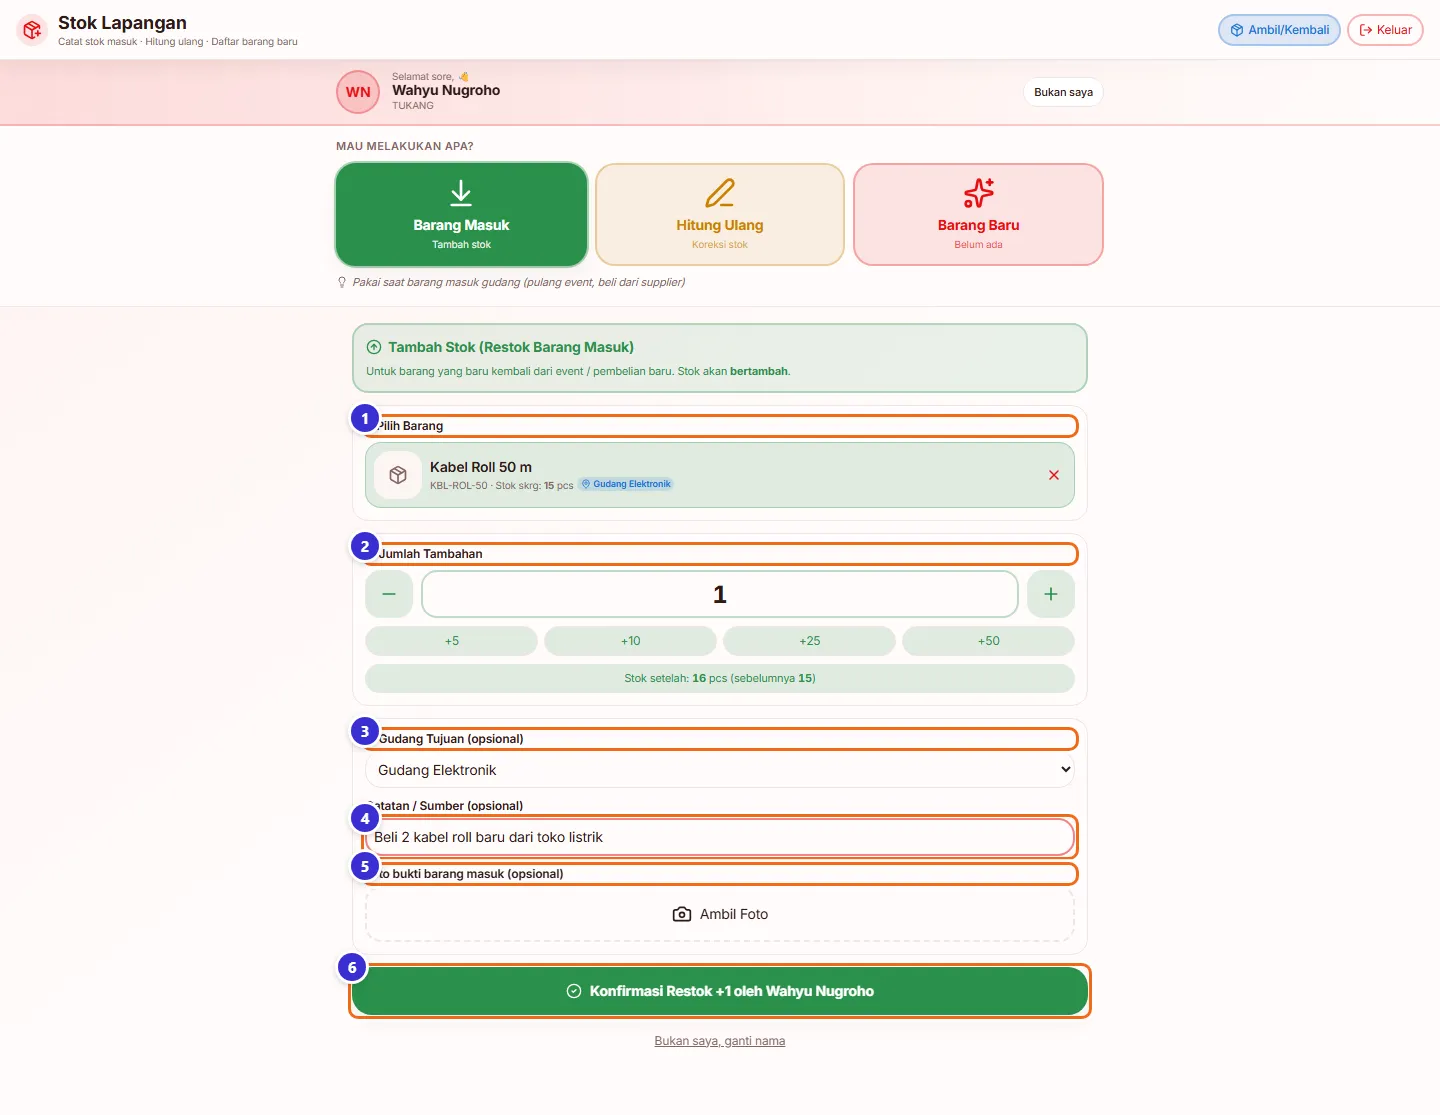Screen dimensions: 1440x1115
Task: Edit the Catatan / Sumber note field
Action: click(x=720, y=837)
